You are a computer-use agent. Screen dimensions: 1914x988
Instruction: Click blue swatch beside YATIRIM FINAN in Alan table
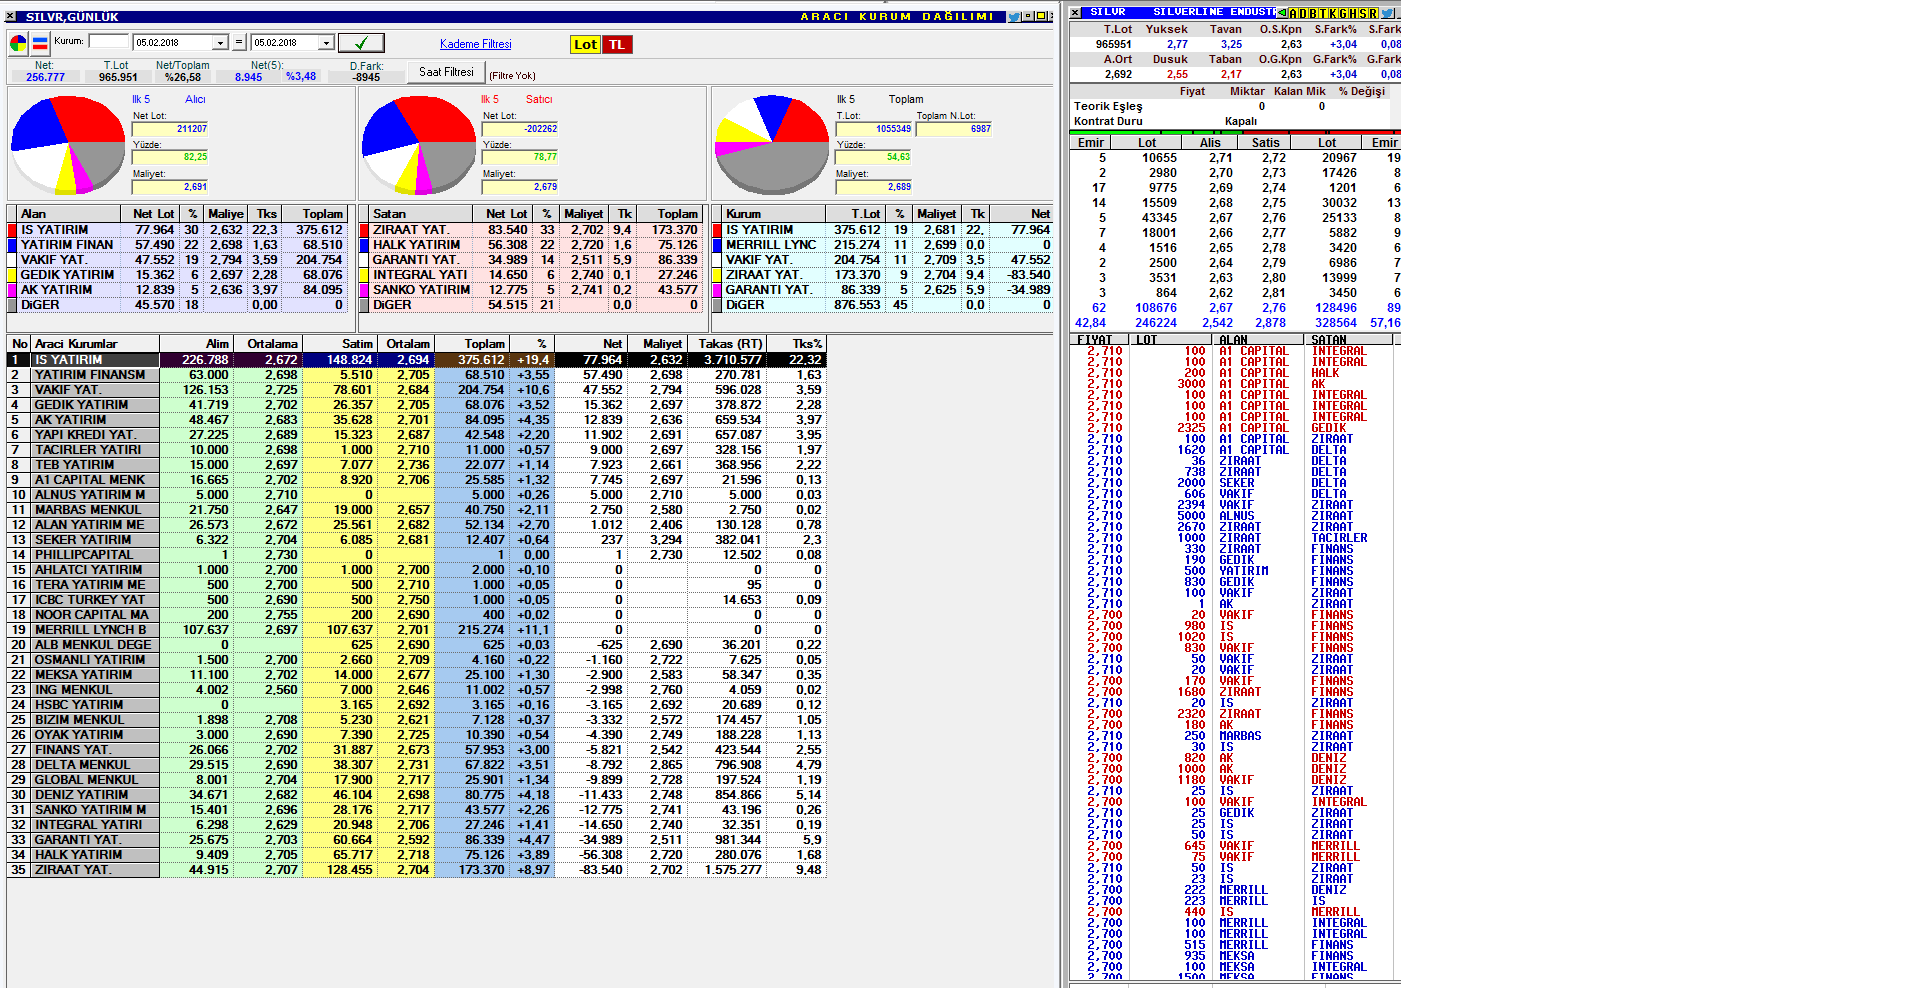point(12,245)
